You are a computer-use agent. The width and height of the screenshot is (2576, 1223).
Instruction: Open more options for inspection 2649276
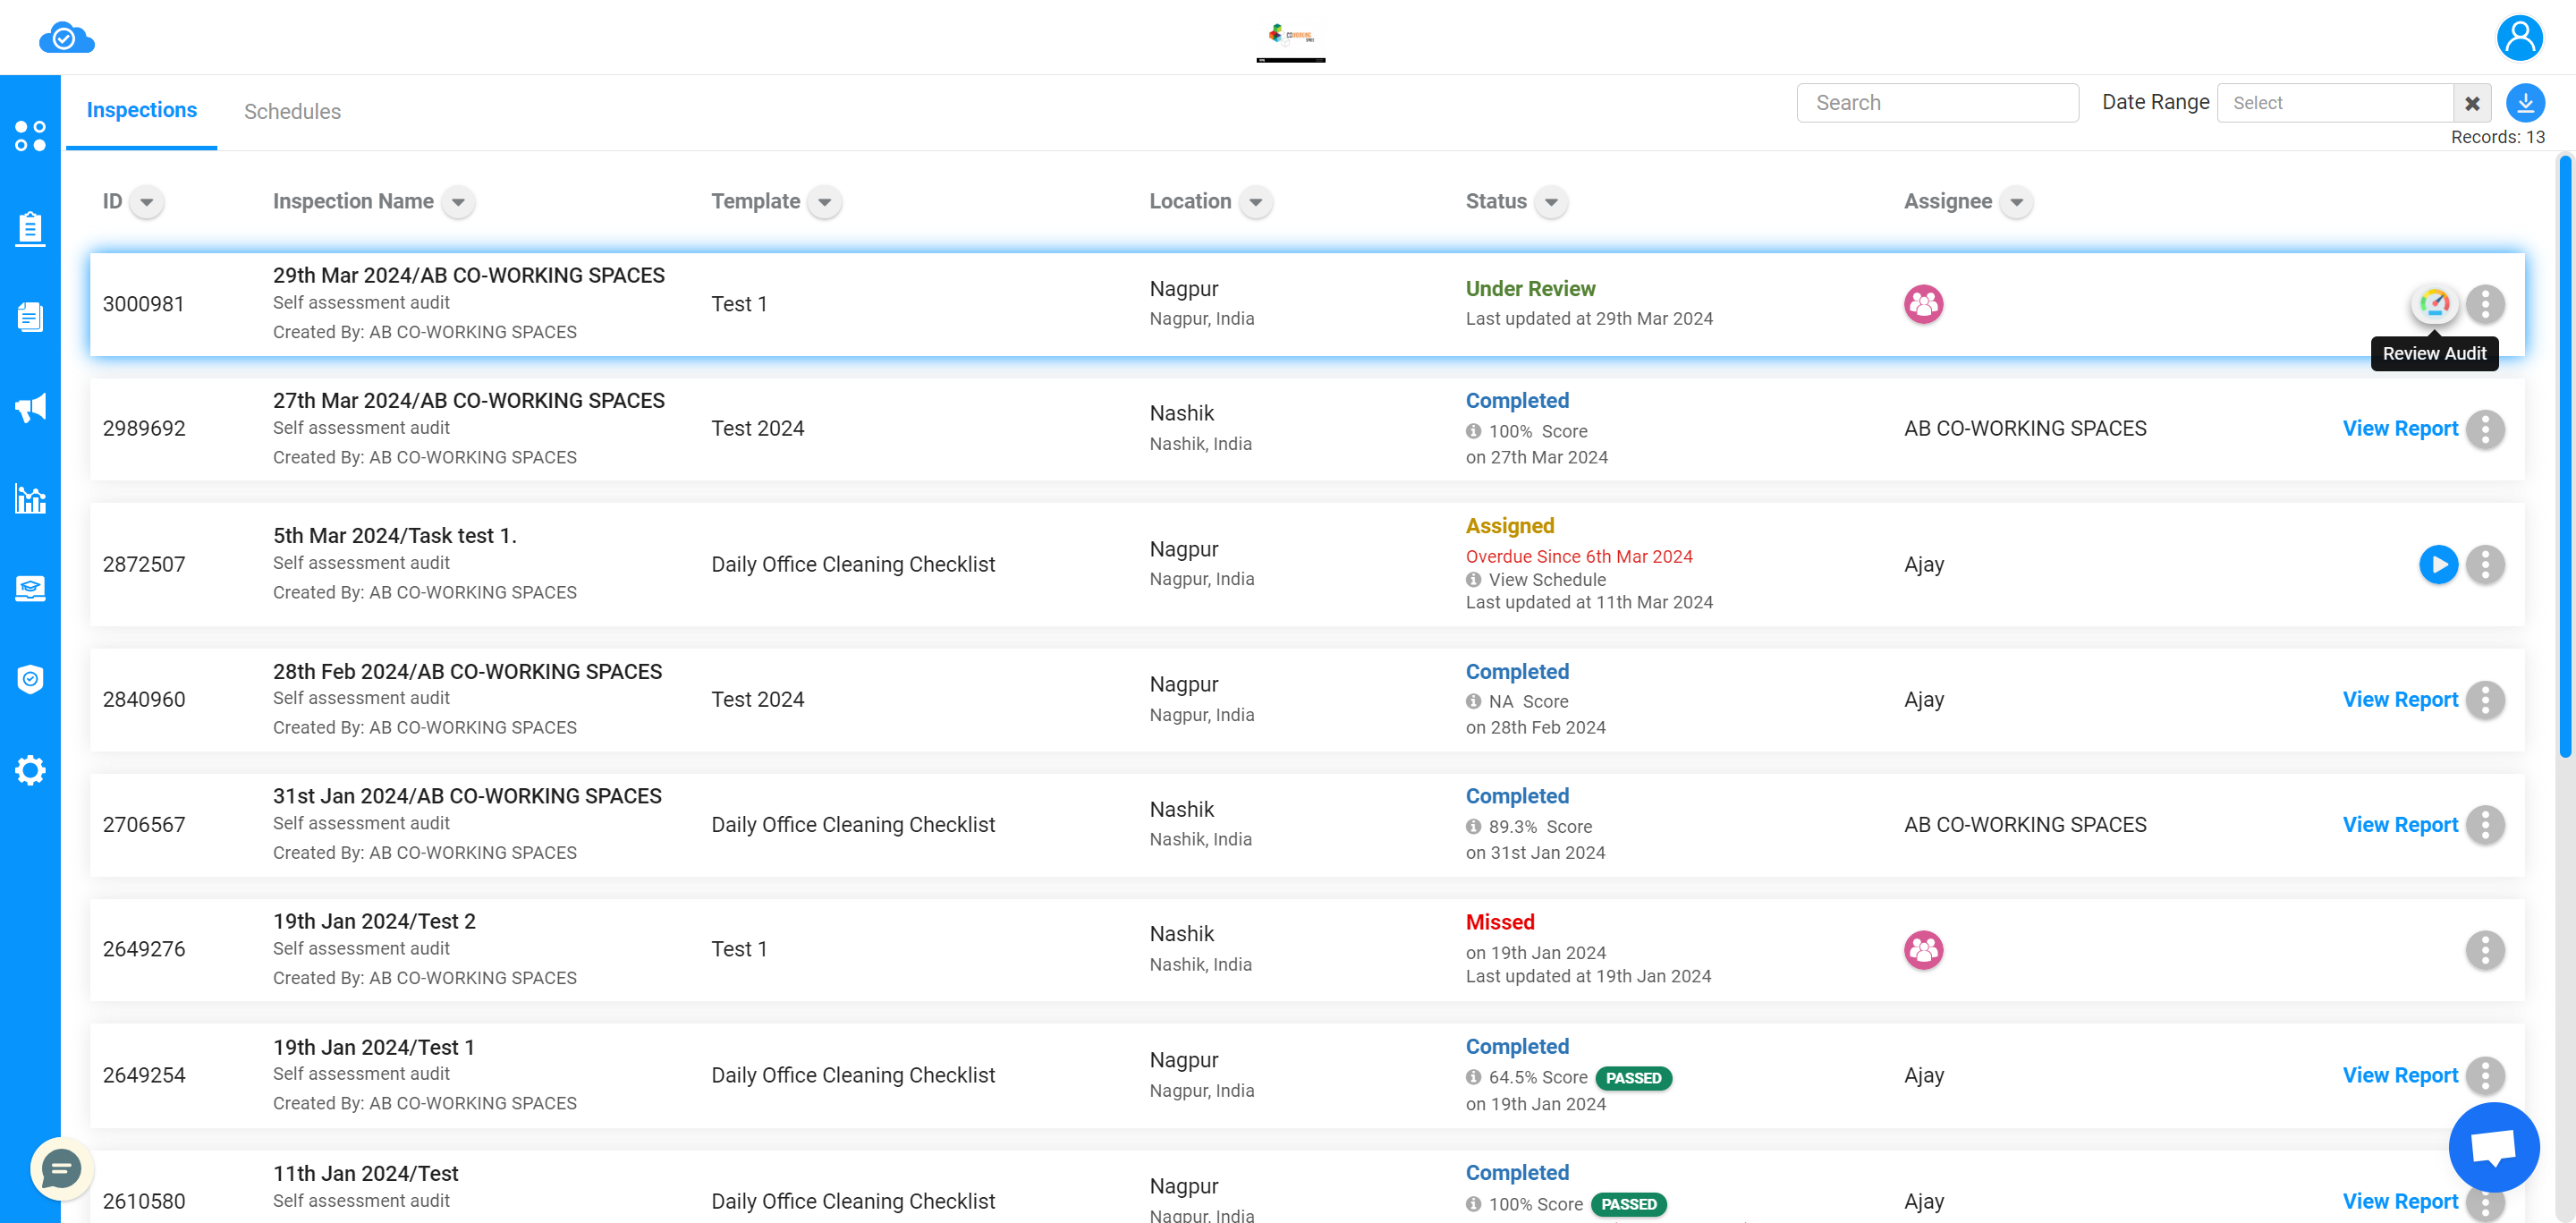(x=2485, y=950)
